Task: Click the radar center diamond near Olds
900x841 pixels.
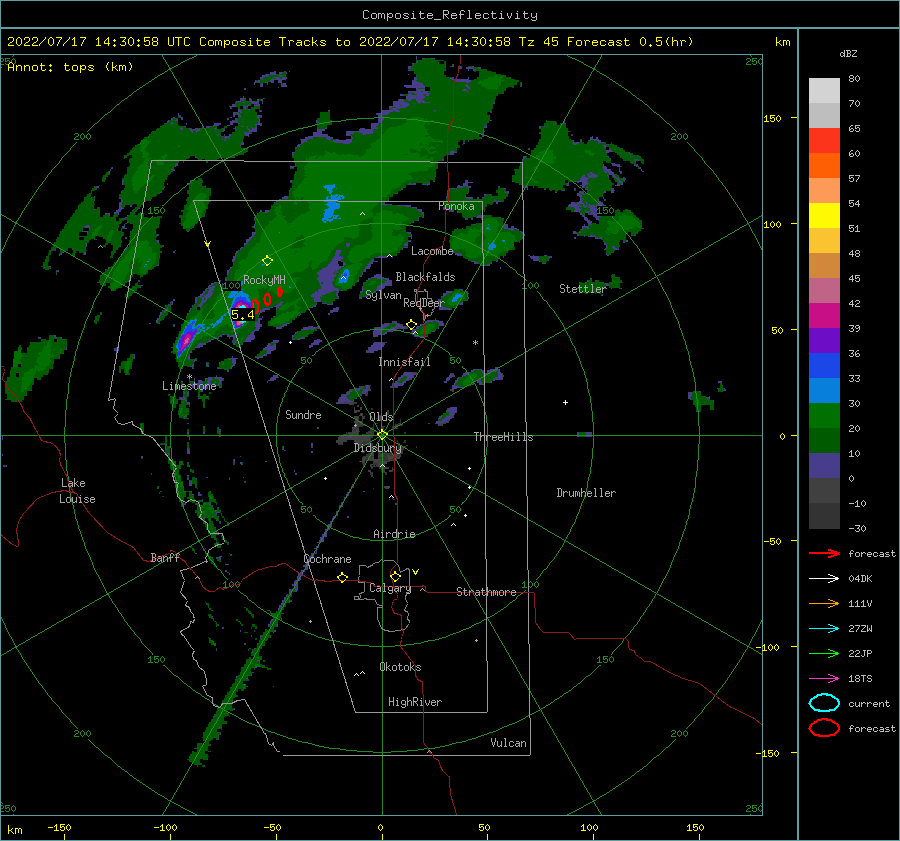Action: coord(382,435)
